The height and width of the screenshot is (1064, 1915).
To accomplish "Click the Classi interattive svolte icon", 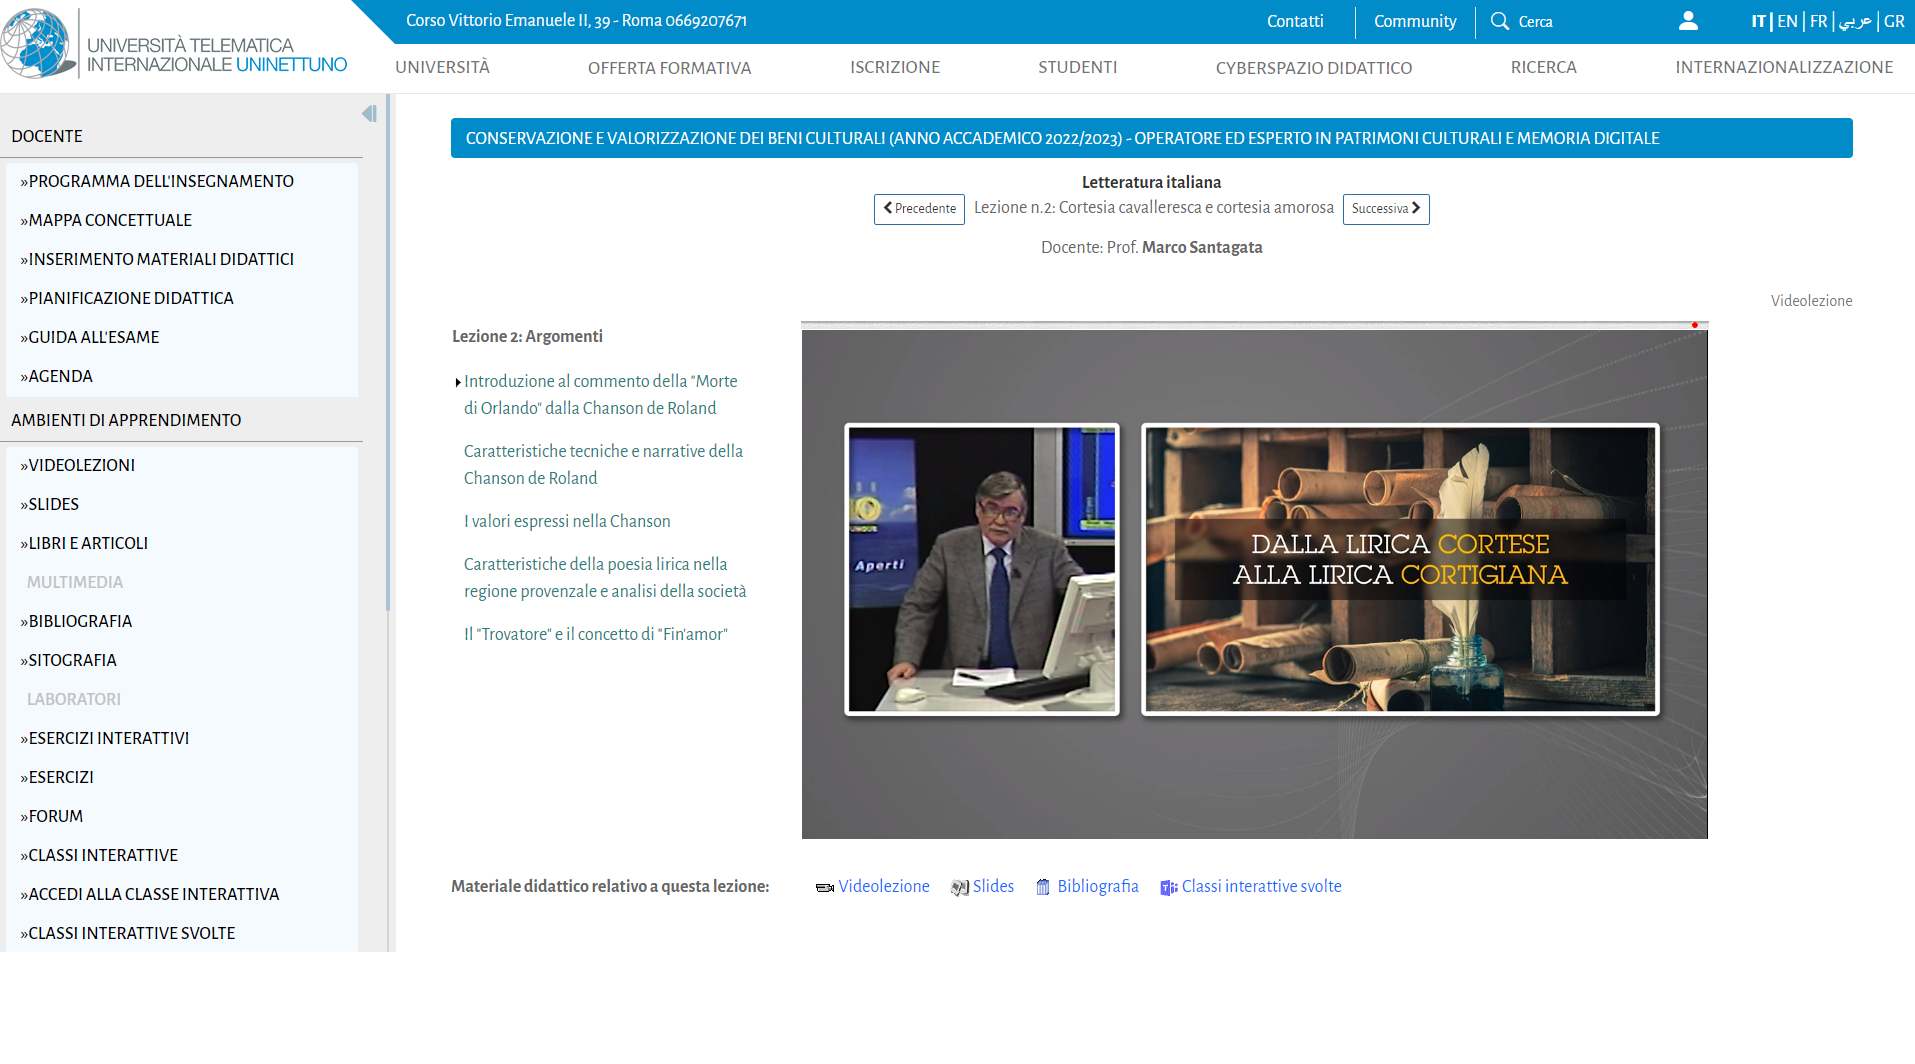I will tap(1168, 888).
